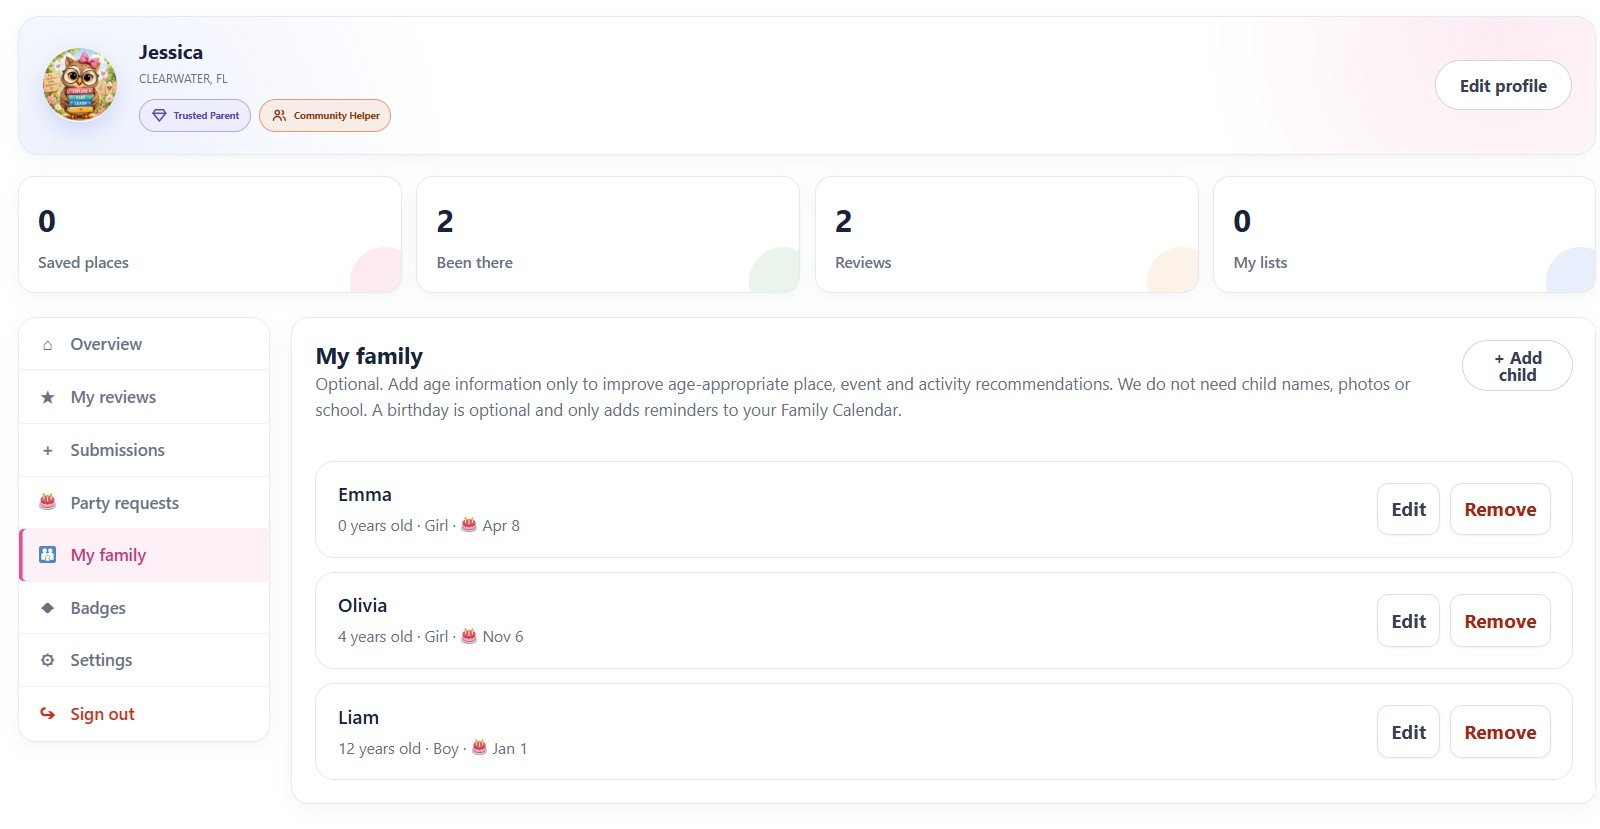The height and width of the screenshot is (829, 1600).
Task: Open the Overview section
Action: click(144, 344)
